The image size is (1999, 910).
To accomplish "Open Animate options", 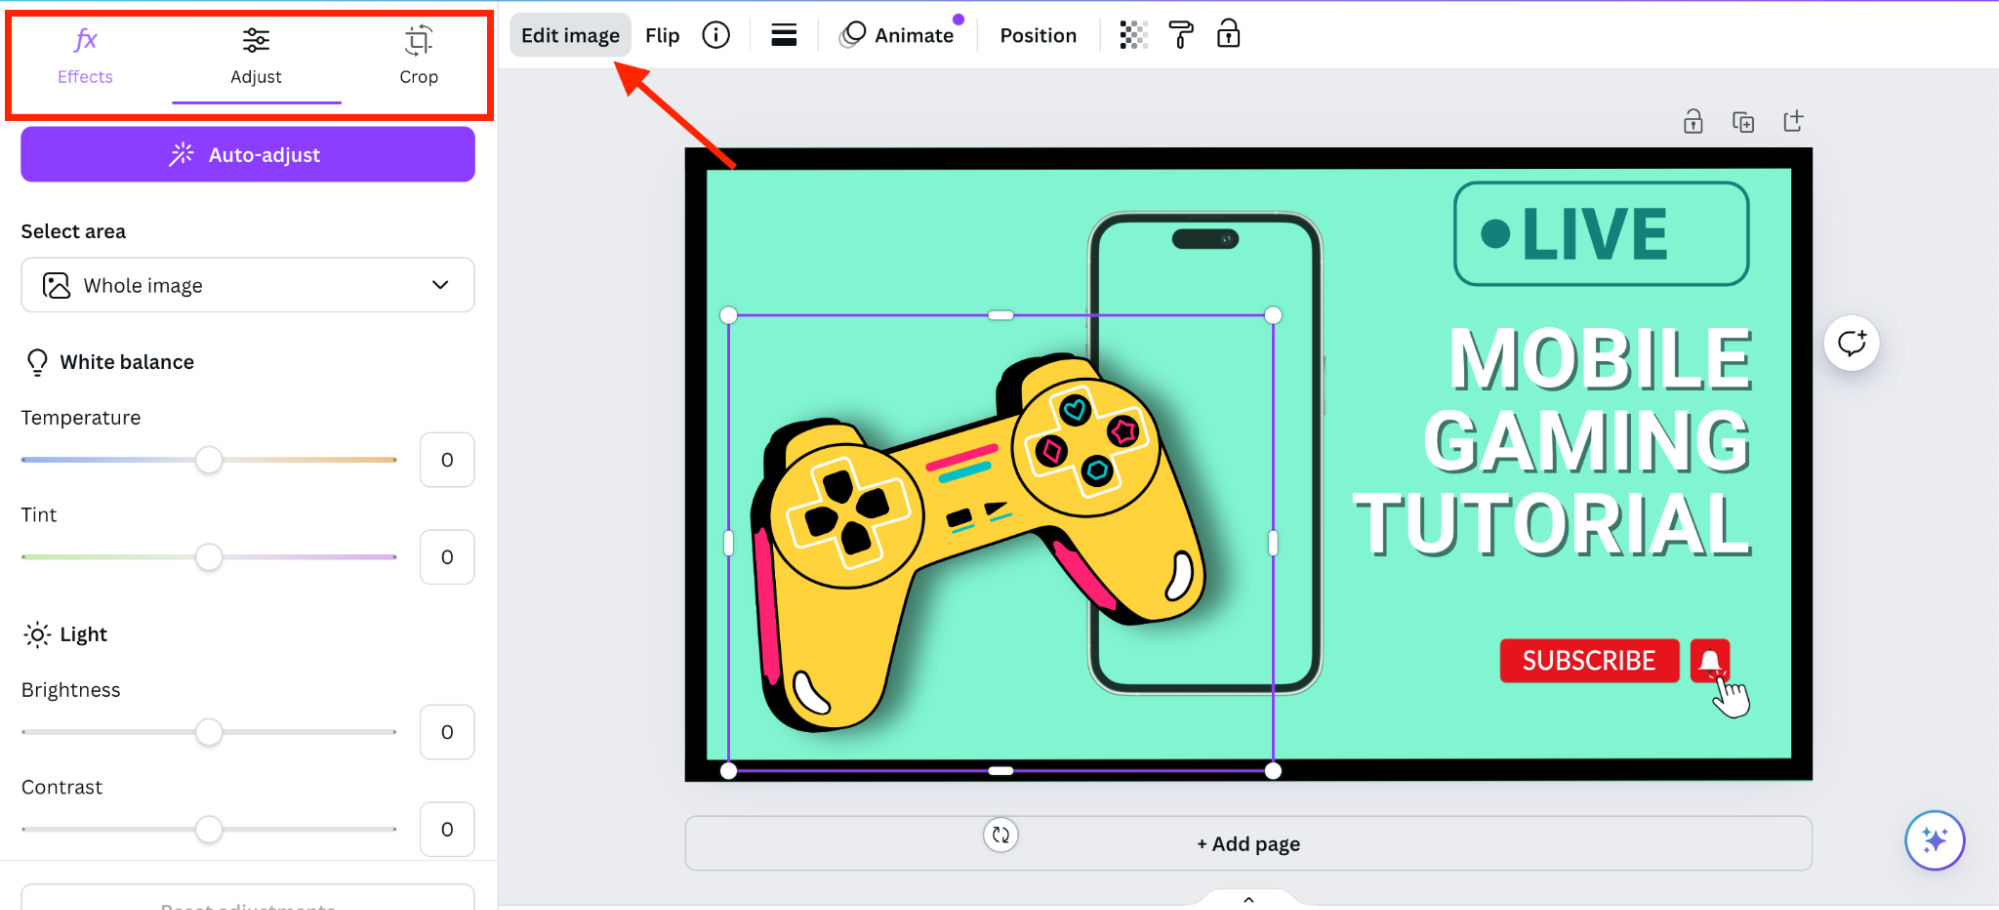I will point(899,34).
